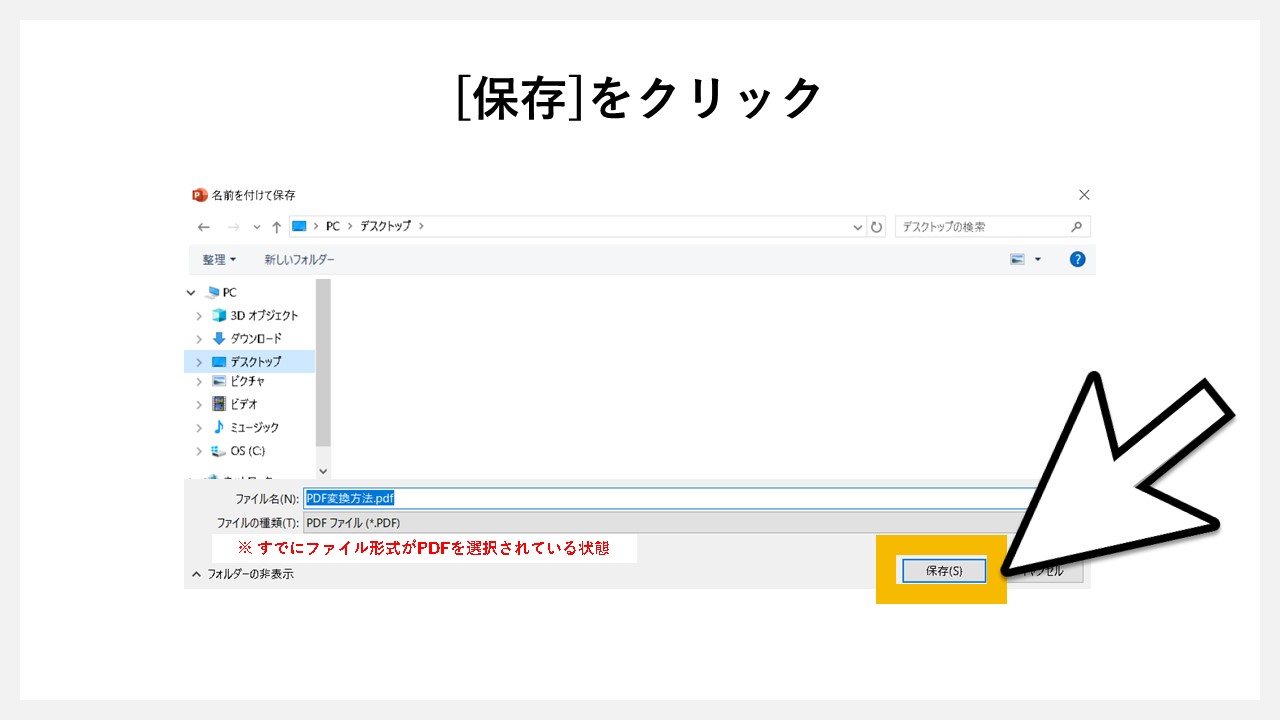Select the ピクチャ folder in the sidebar
This screenshot has height=720, width=1280.
249,381
